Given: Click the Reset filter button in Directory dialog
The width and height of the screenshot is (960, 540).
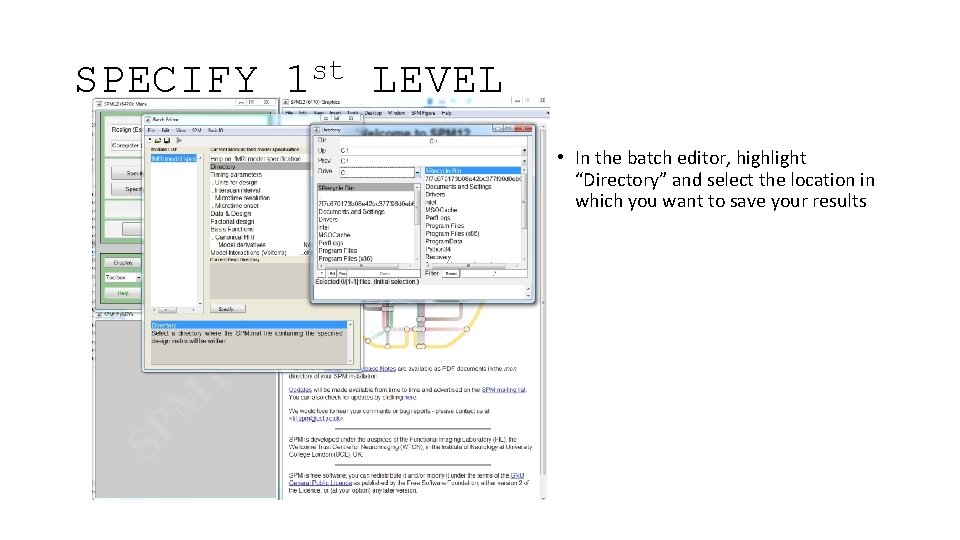Looking at the screenshot, I should click(451, 274).
